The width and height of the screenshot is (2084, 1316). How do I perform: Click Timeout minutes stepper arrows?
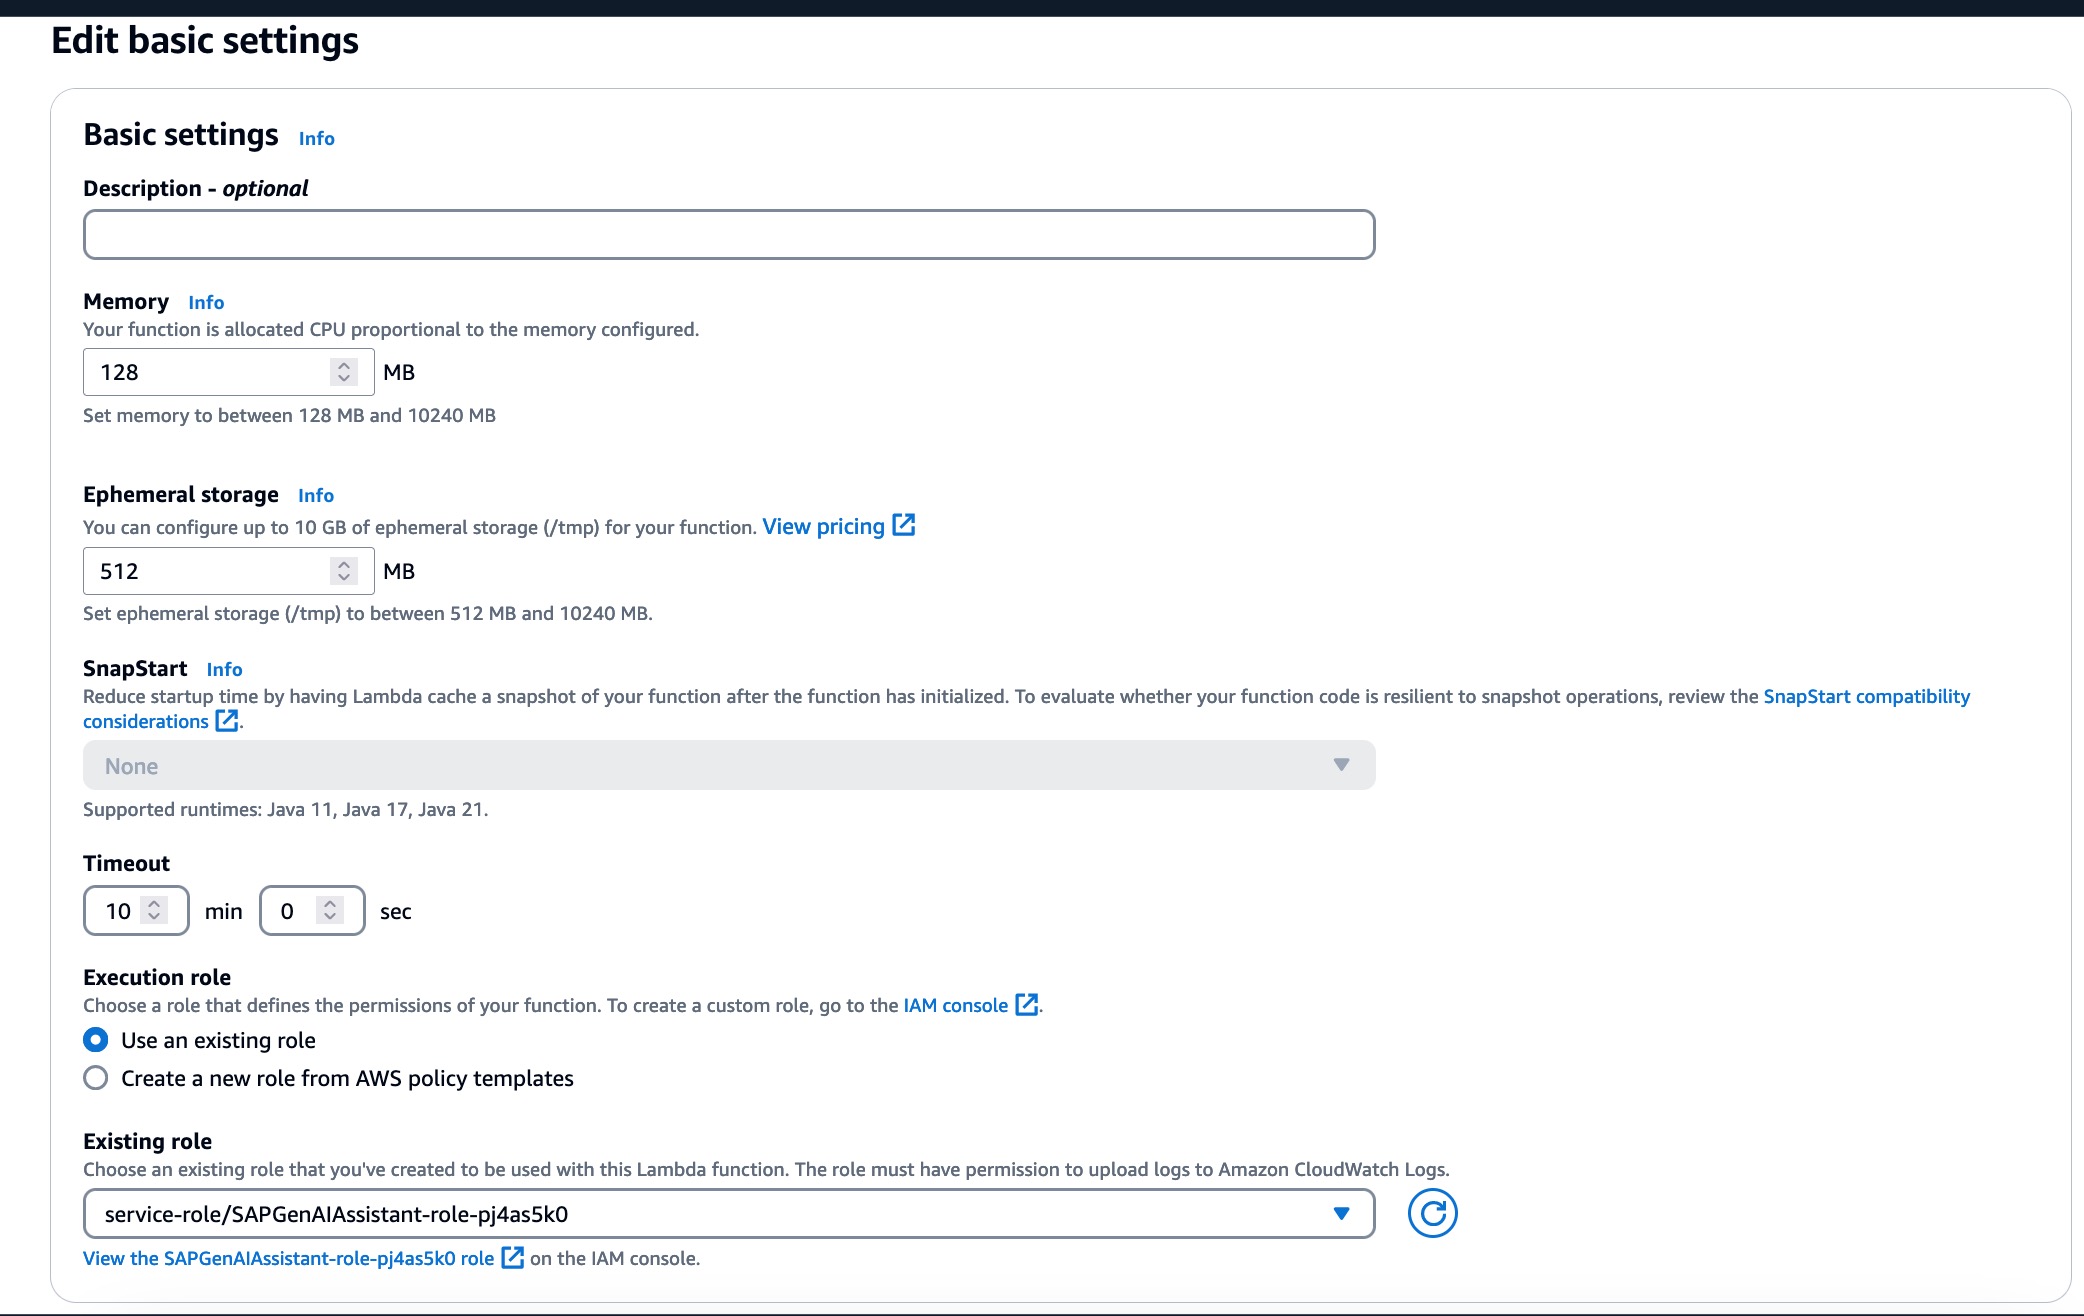point(154,910)
